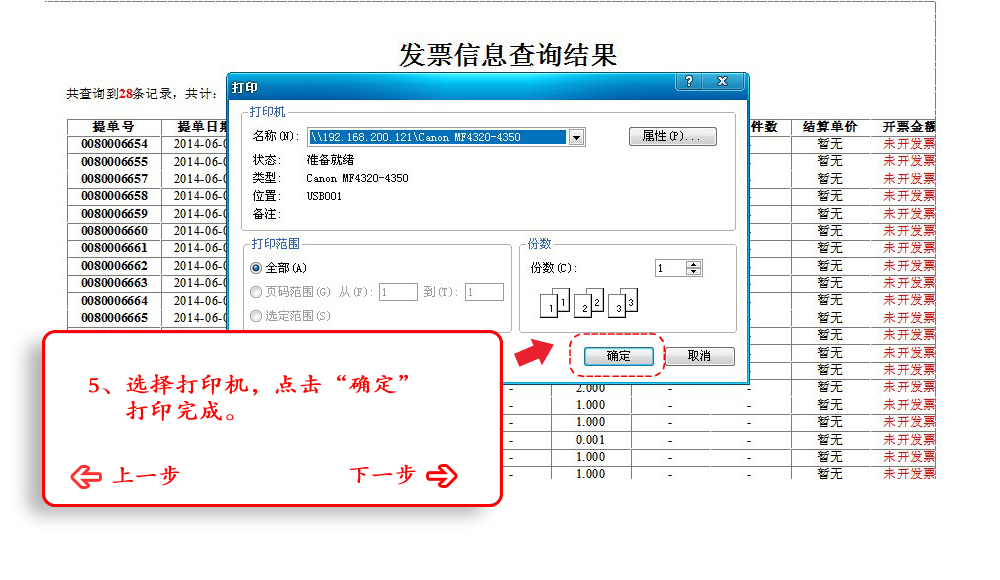Select the 页码范围(G) radio button
The width and height of the screenshot is (1000, 580).
click(257, 292)
